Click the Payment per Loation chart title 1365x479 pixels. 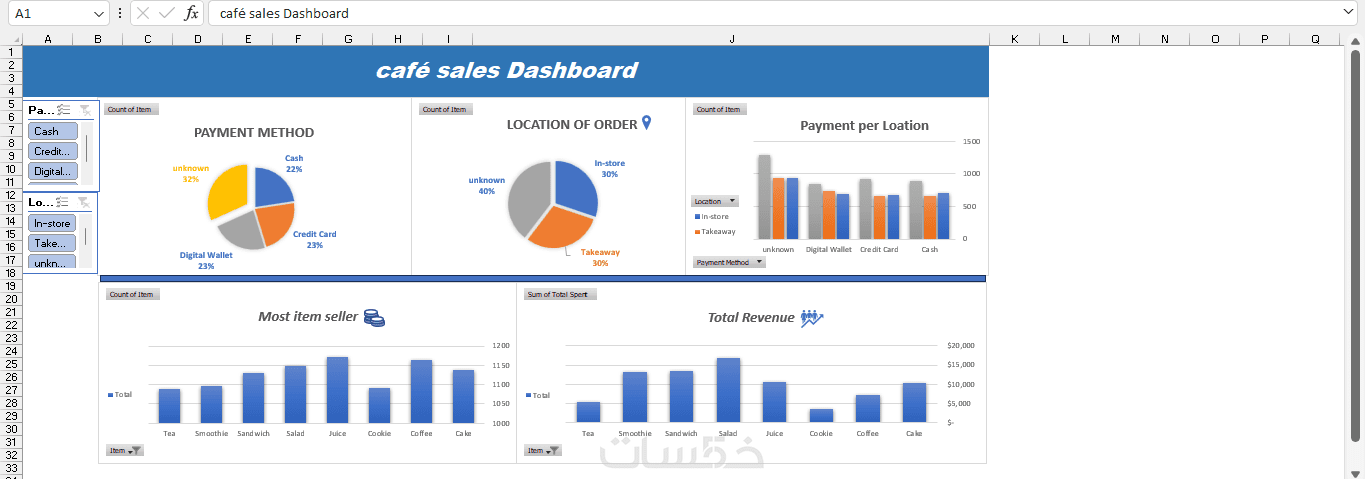864,126
